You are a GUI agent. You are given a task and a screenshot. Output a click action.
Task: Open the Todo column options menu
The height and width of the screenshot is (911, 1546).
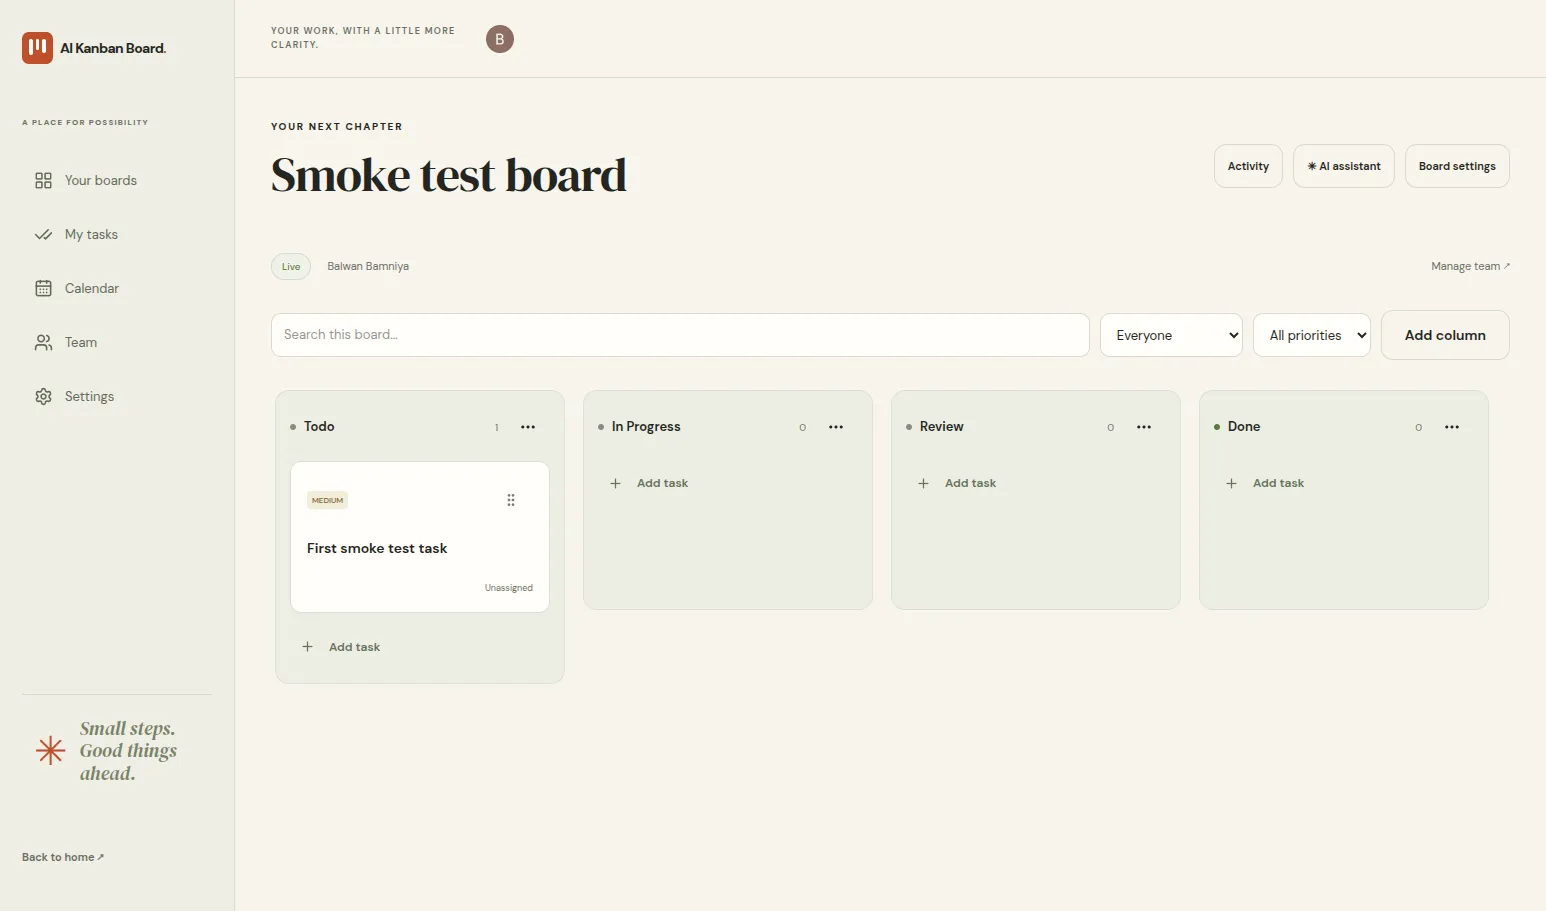point(528,427)
